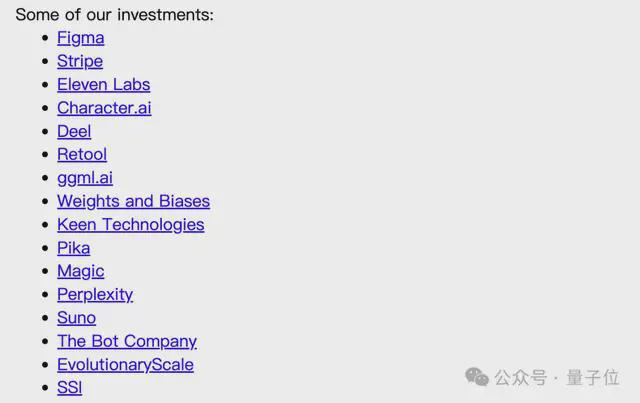Click the Suno link
The height and width of the screenshot is (403, 640).
point(76,318)
